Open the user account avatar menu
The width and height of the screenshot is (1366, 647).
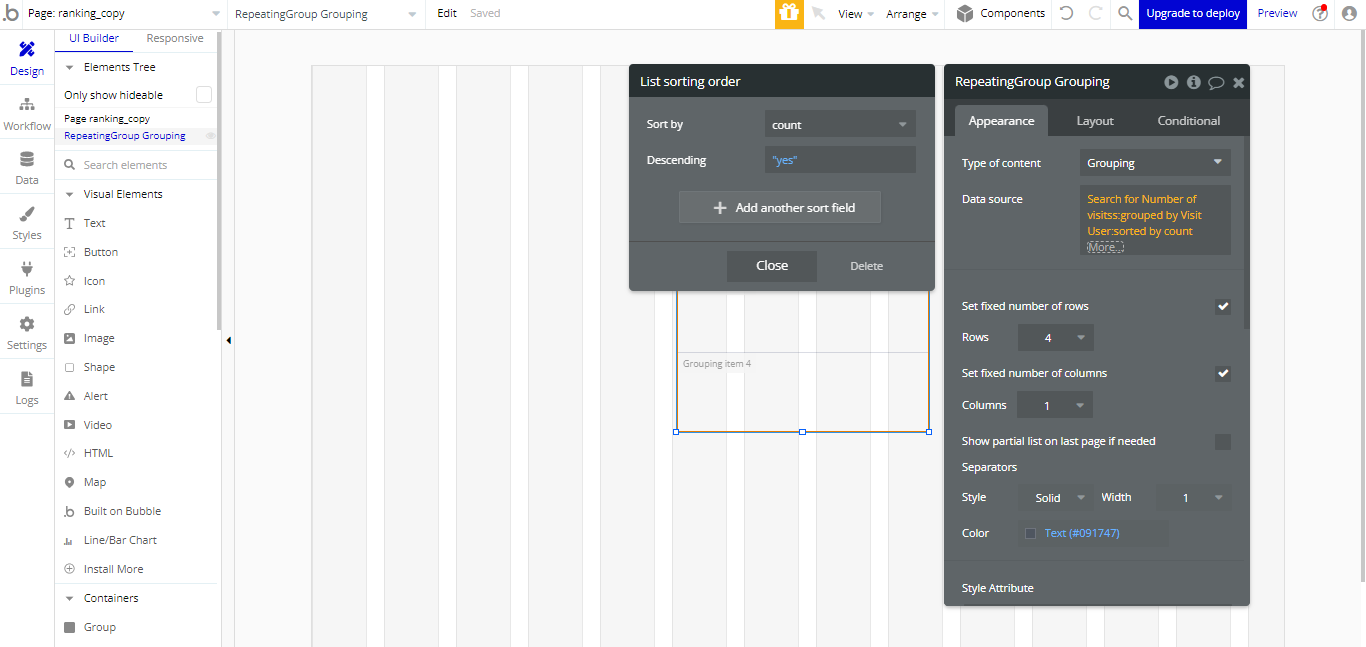click(x=1348, y=14)
